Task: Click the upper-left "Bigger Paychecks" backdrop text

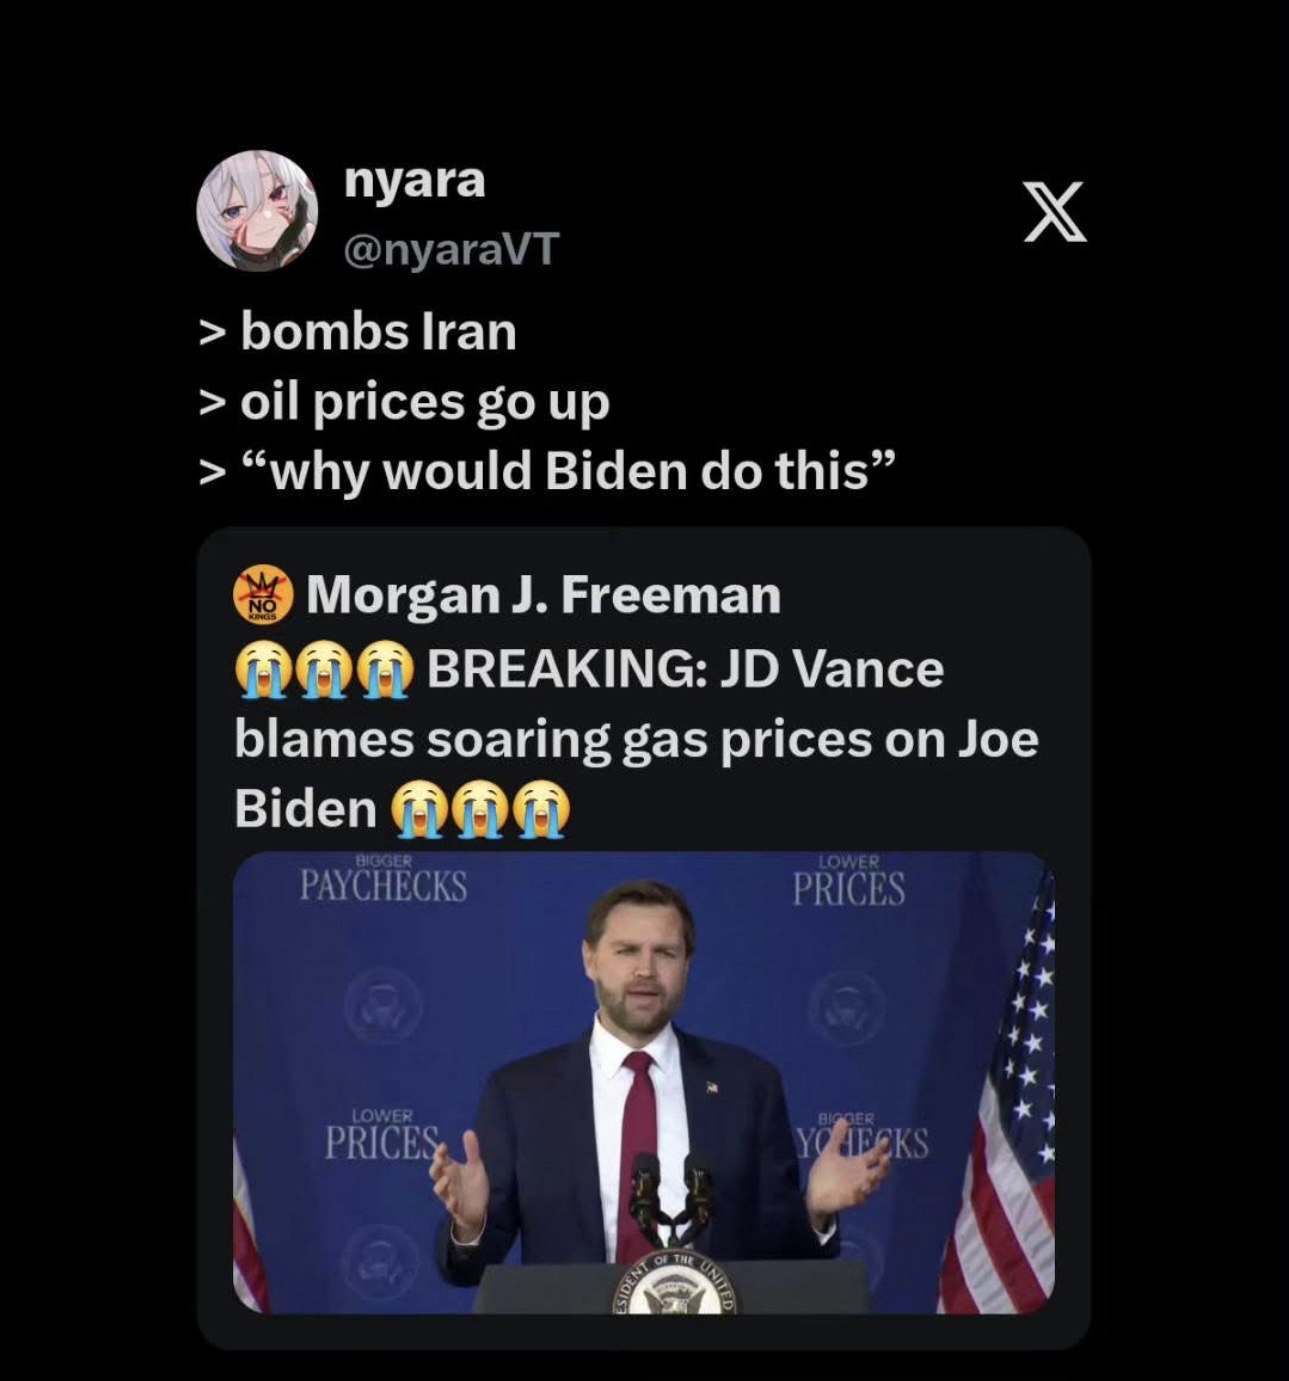Action: tap(383, 880)
